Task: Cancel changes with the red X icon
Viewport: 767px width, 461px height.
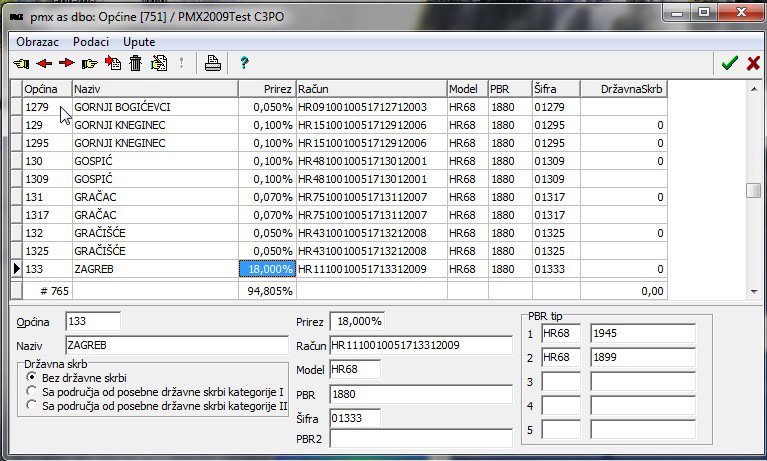Action: coord(753,63)
